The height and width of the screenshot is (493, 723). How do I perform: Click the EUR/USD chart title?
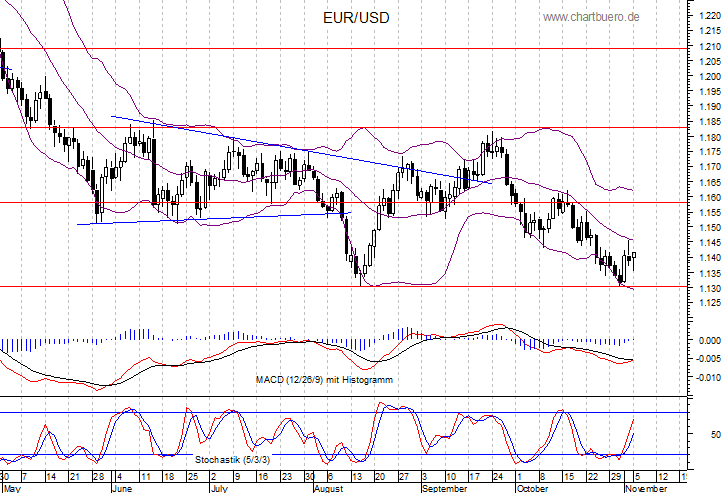point(357,18)
